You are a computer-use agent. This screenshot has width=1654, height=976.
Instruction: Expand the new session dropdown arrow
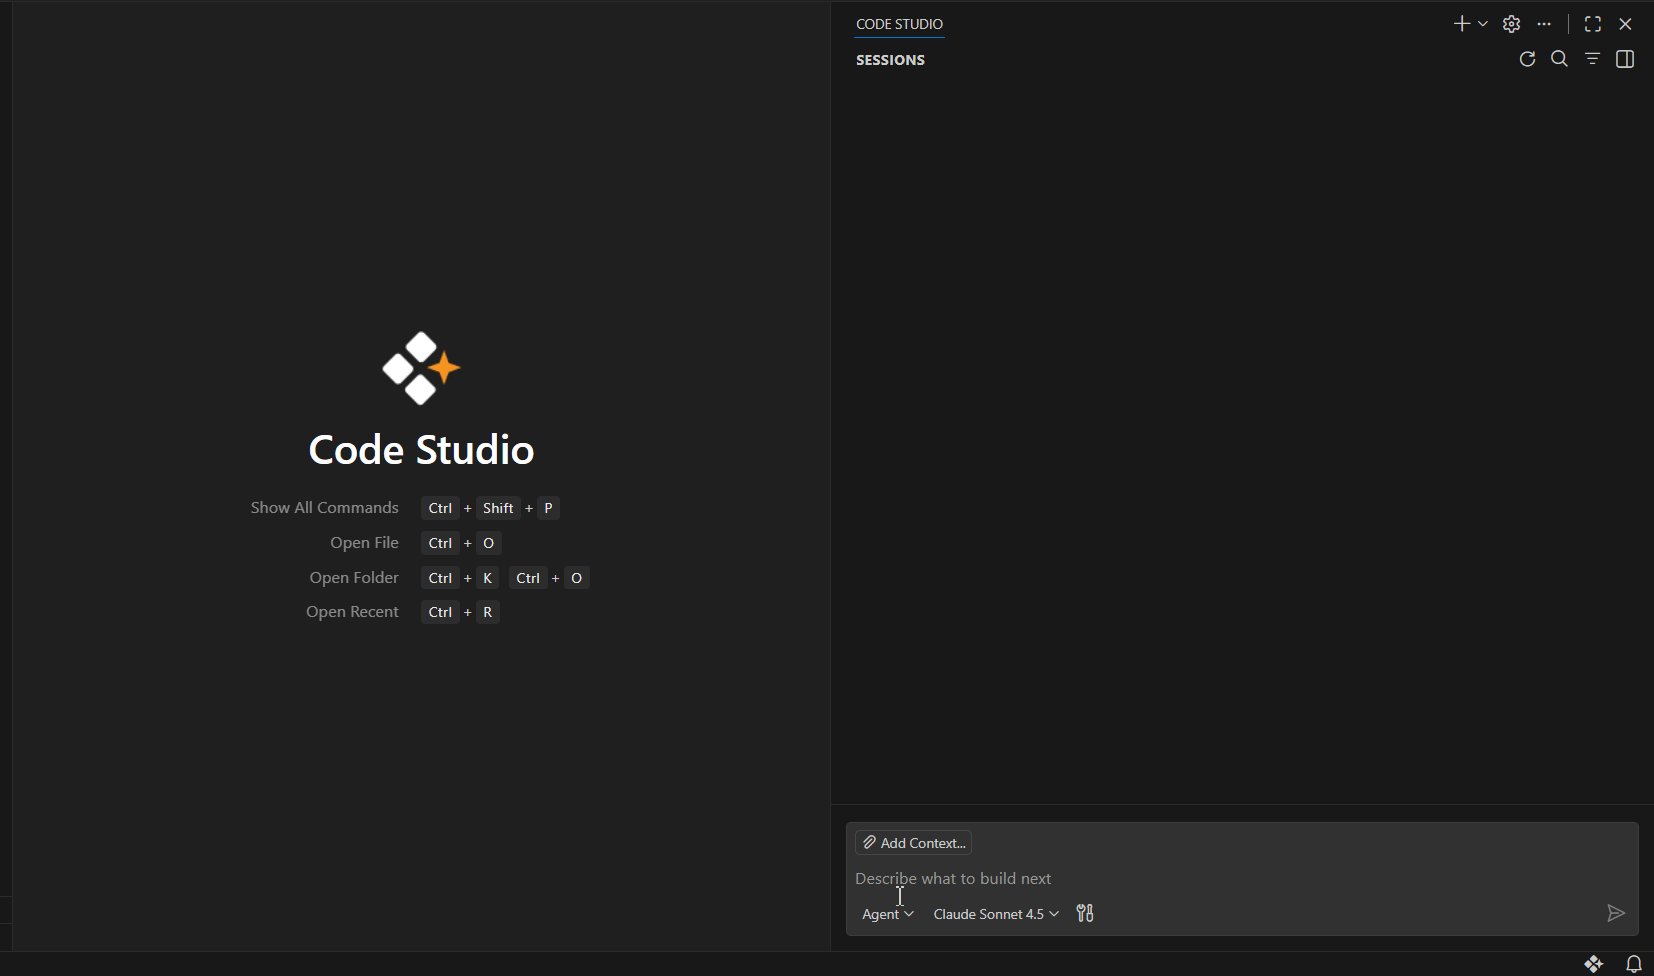(1483, 24)
